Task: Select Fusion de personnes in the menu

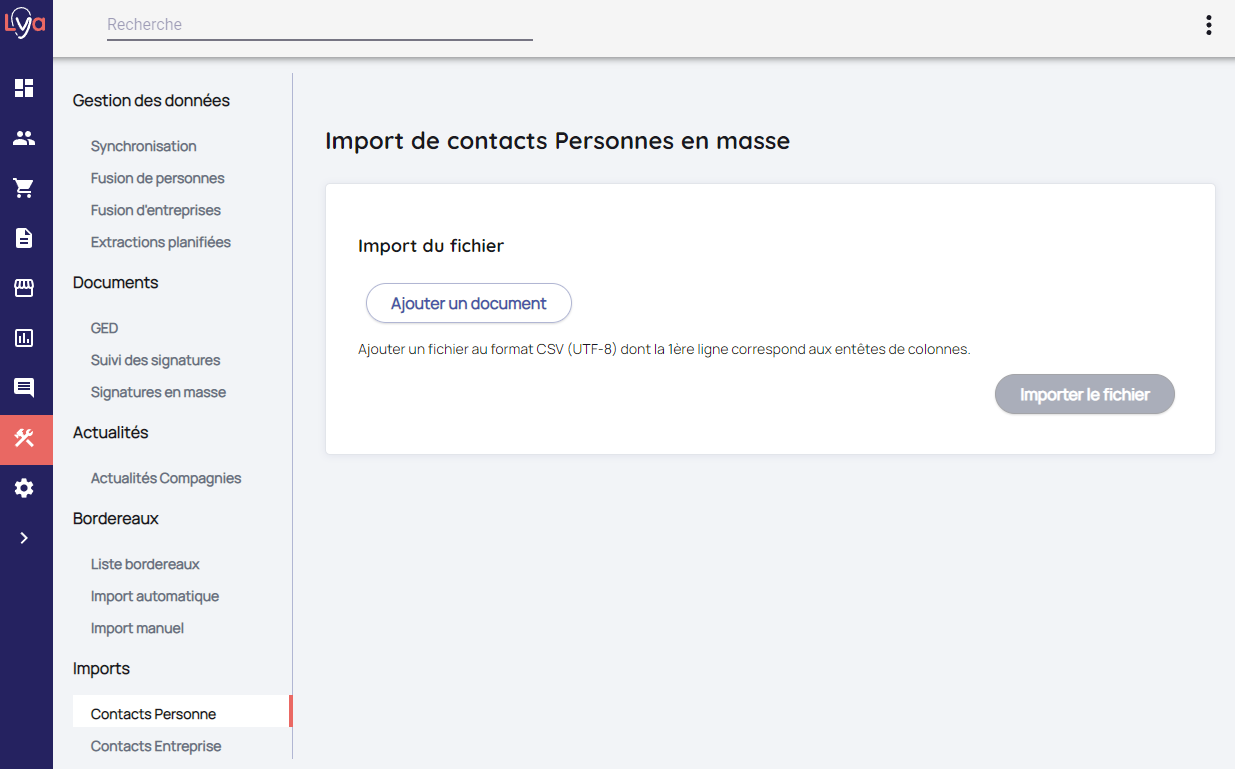Action: point(157,178)
